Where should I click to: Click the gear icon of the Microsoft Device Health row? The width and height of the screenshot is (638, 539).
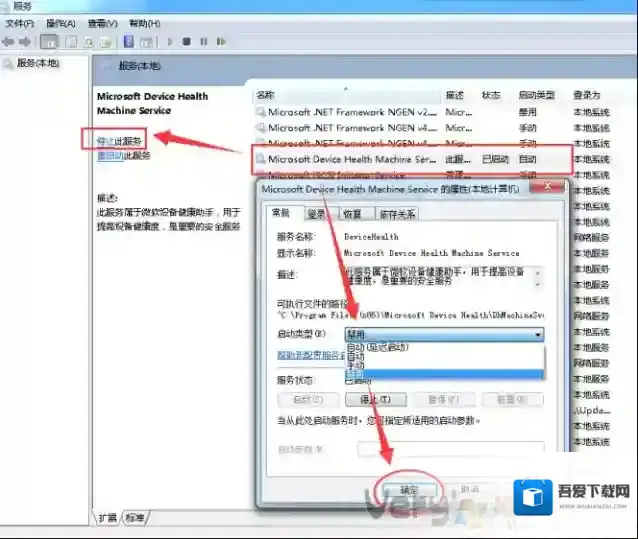click(x=260, y=159)
